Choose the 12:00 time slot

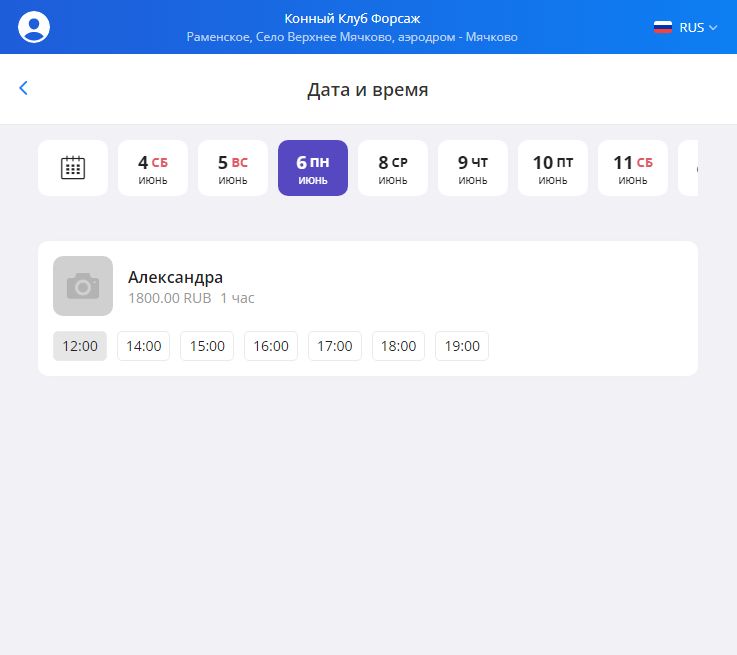[80, 346]
